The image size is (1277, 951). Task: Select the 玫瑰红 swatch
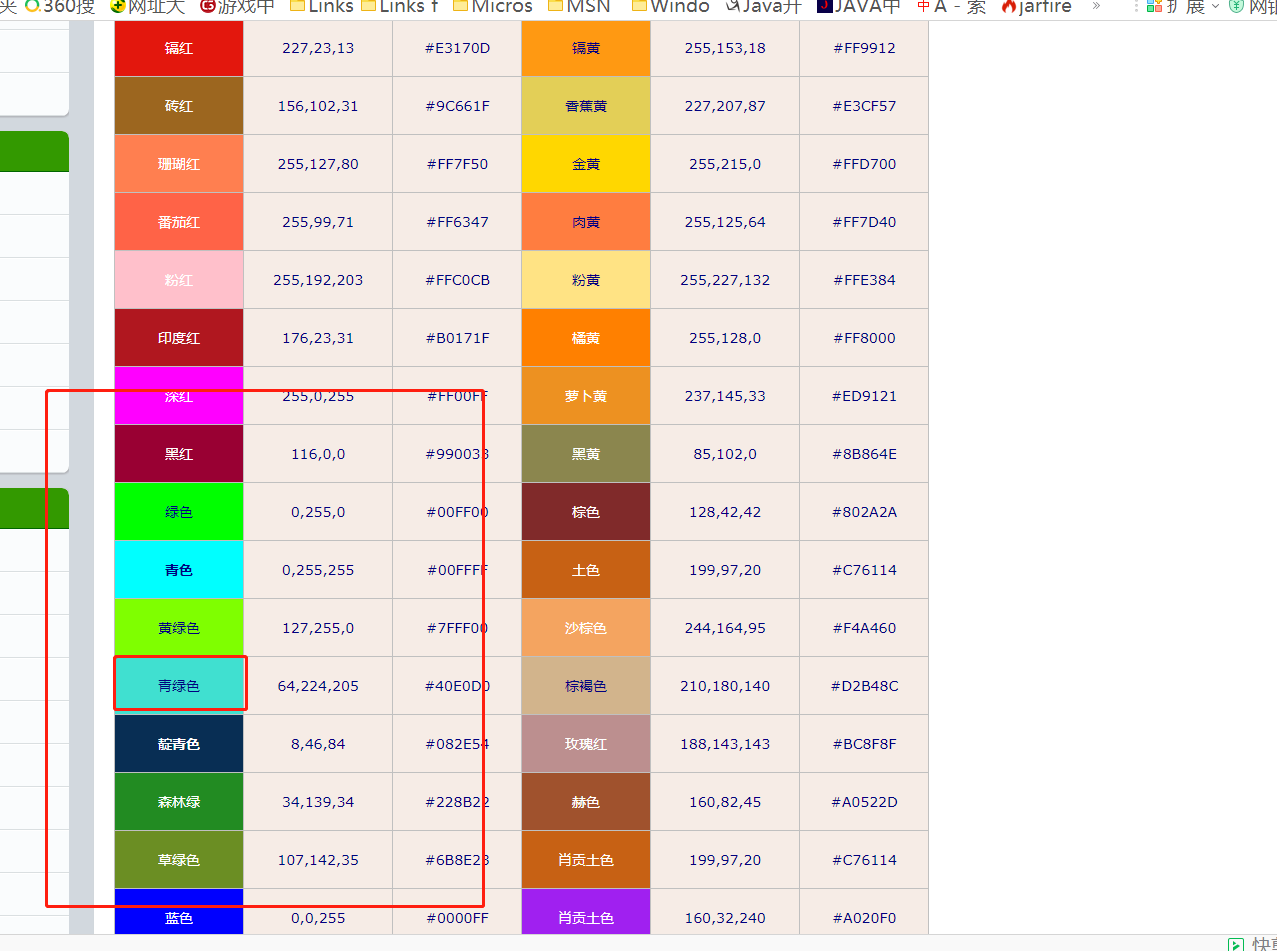[586, 744]
